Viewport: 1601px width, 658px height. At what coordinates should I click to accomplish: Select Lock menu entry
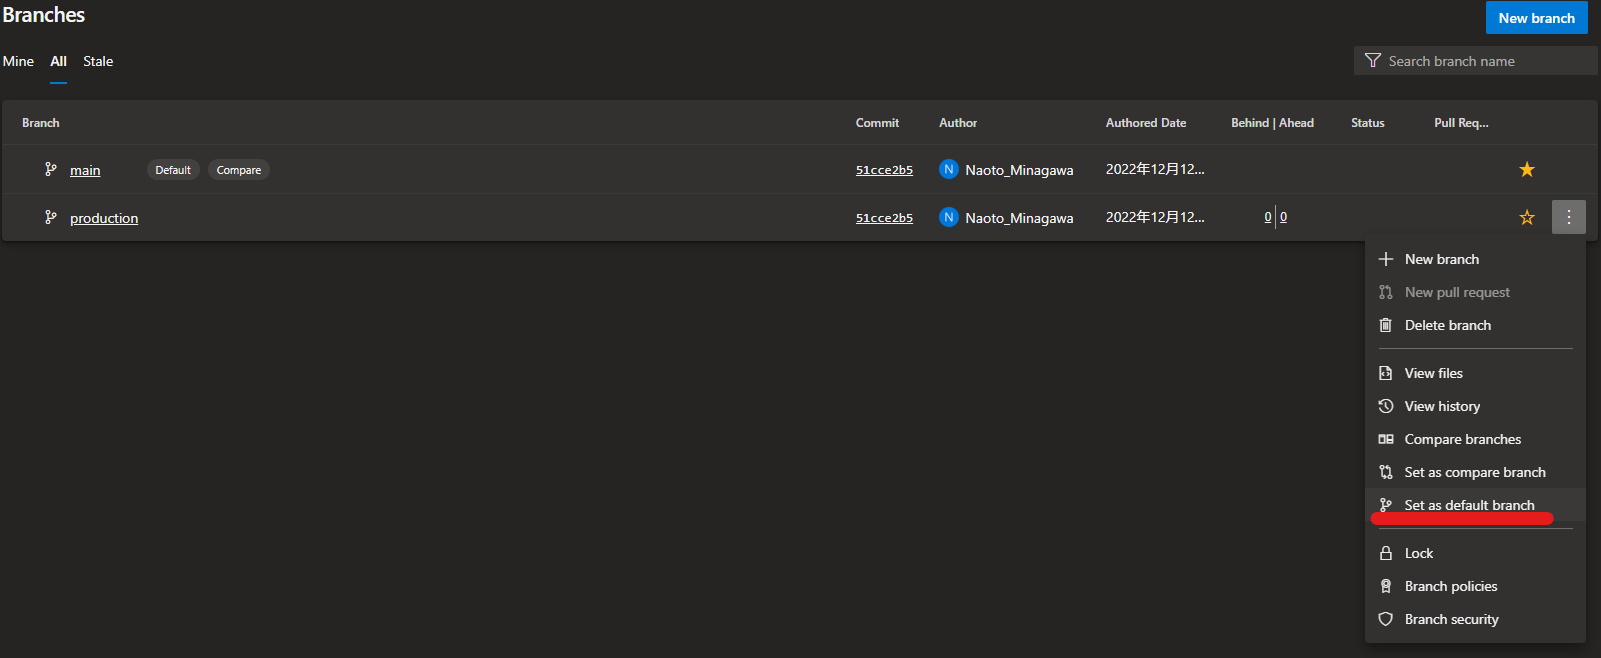tap(1475, 553)
